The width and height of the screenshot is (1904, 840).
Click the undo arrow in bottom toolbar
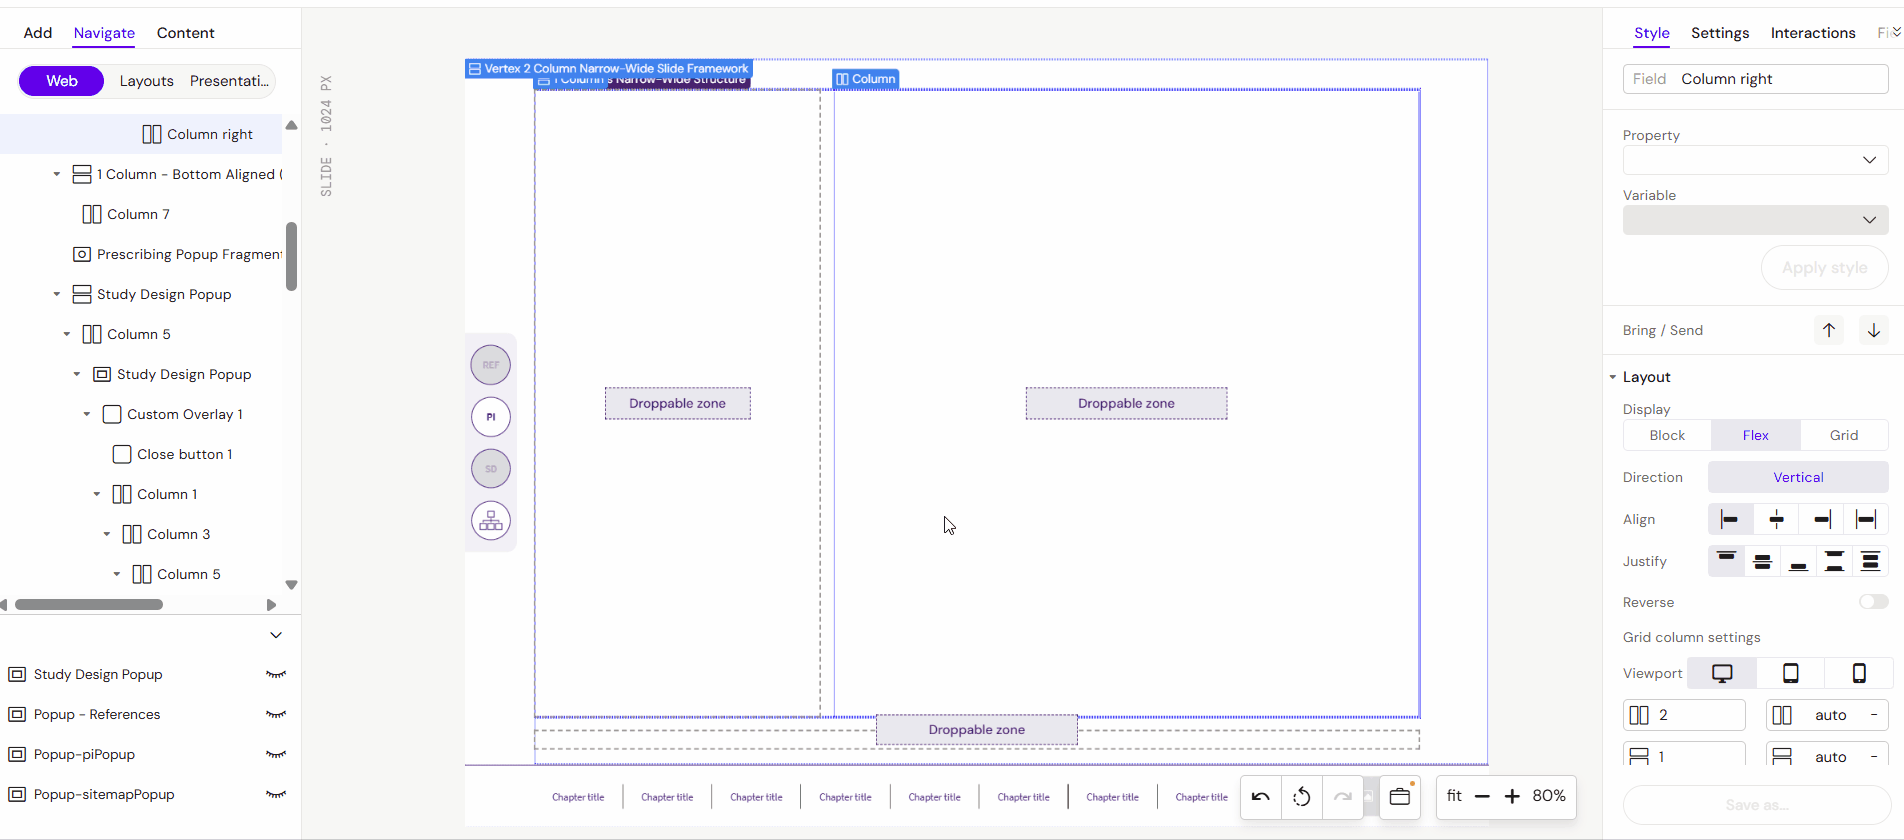coord(1261,797)
